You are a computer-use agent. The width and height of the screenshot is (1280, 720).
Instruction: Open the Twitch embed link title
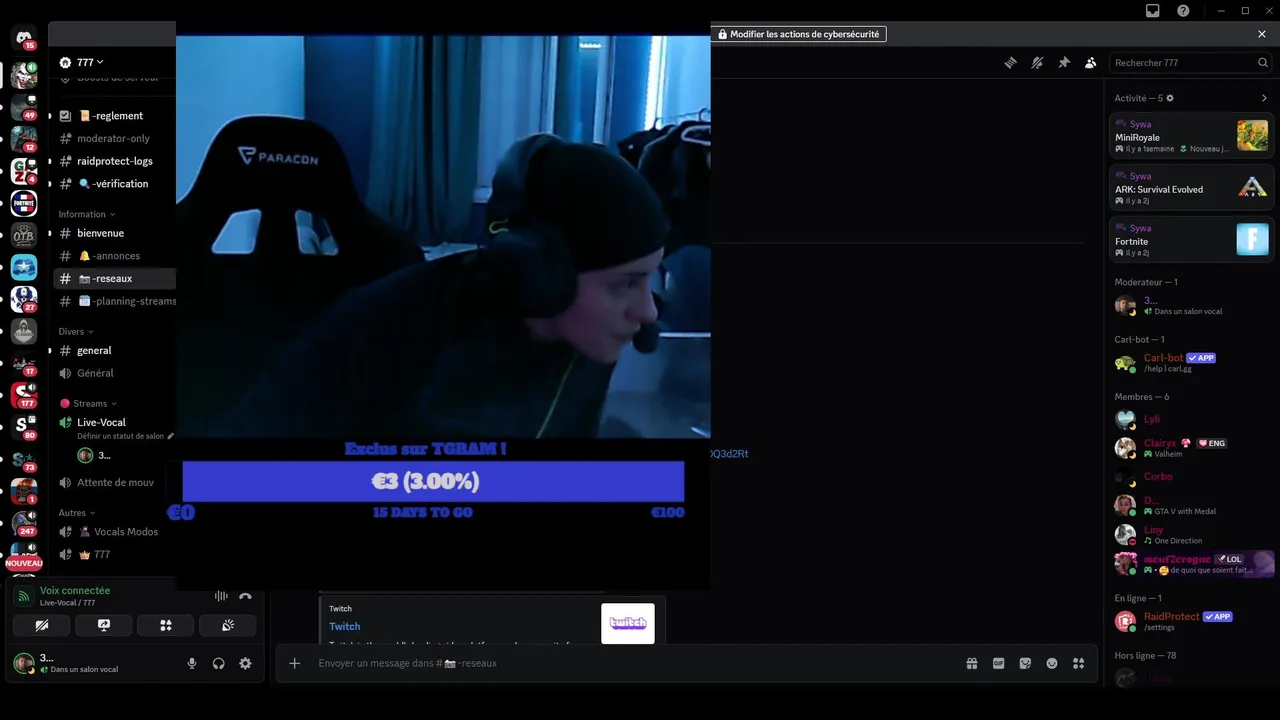coord(345,626)
